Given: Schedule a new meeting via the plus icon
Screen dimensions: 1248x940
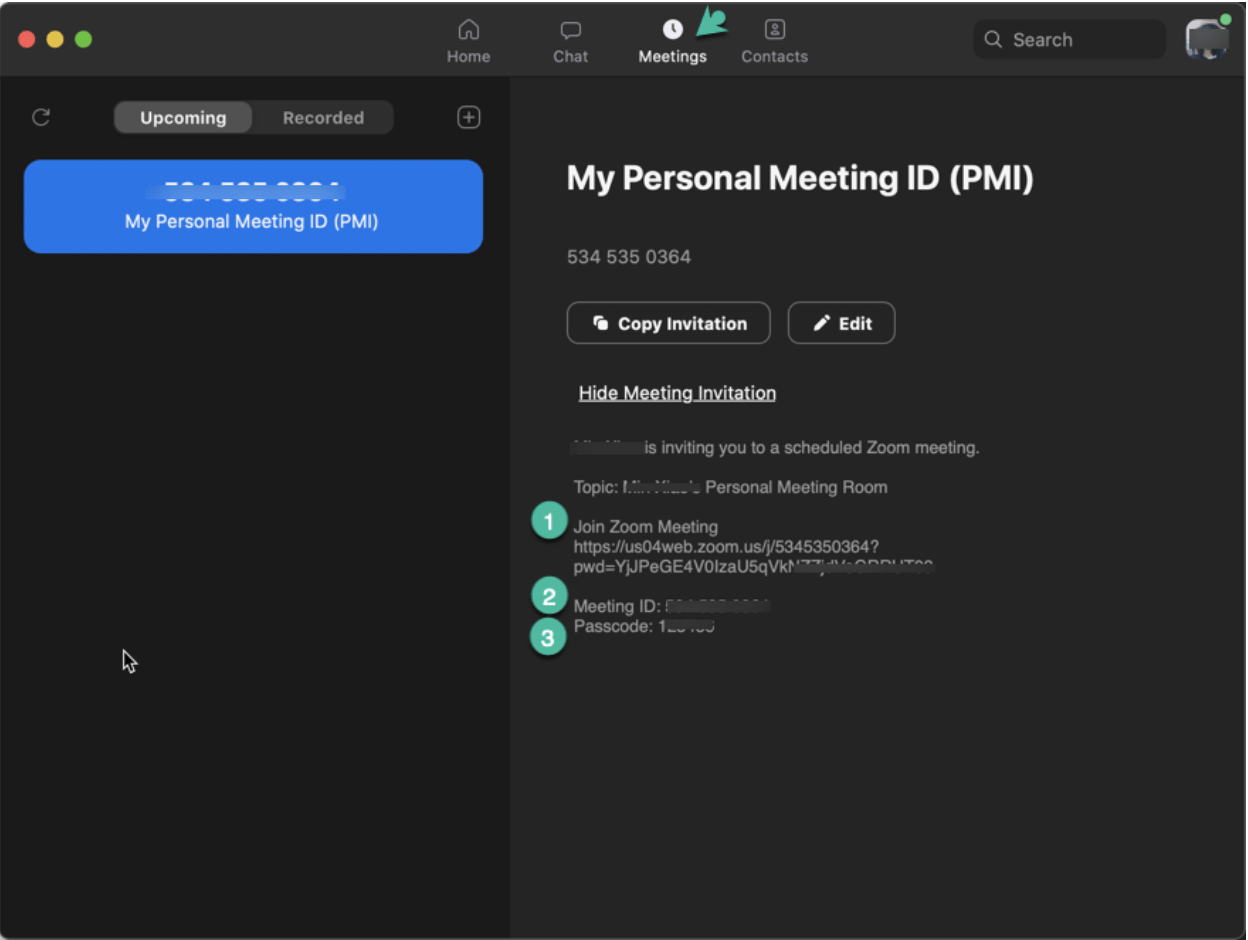Looking at the screenshot, I should 468,117.
